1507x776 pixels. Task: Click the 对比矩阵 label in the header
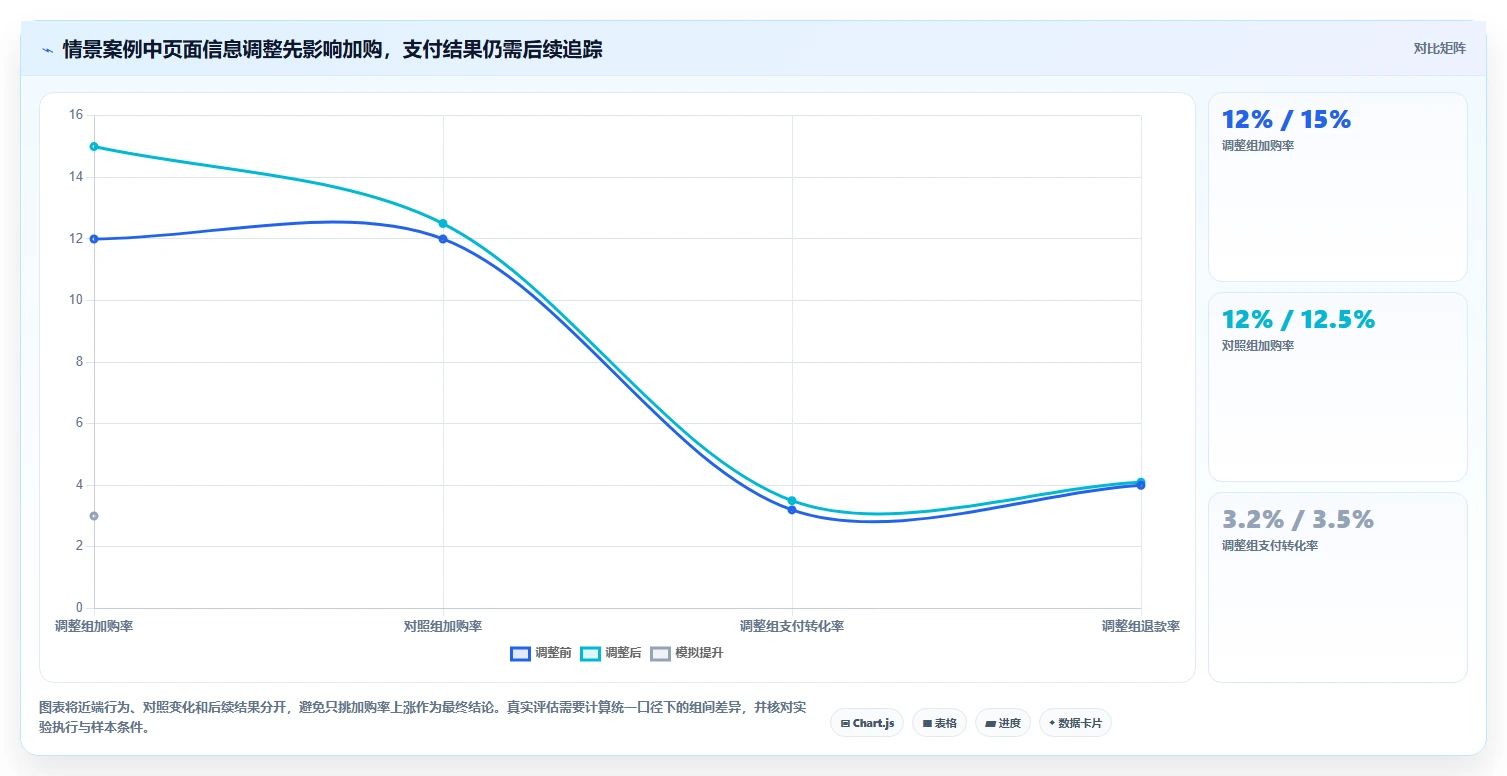tap(1439, 48)
